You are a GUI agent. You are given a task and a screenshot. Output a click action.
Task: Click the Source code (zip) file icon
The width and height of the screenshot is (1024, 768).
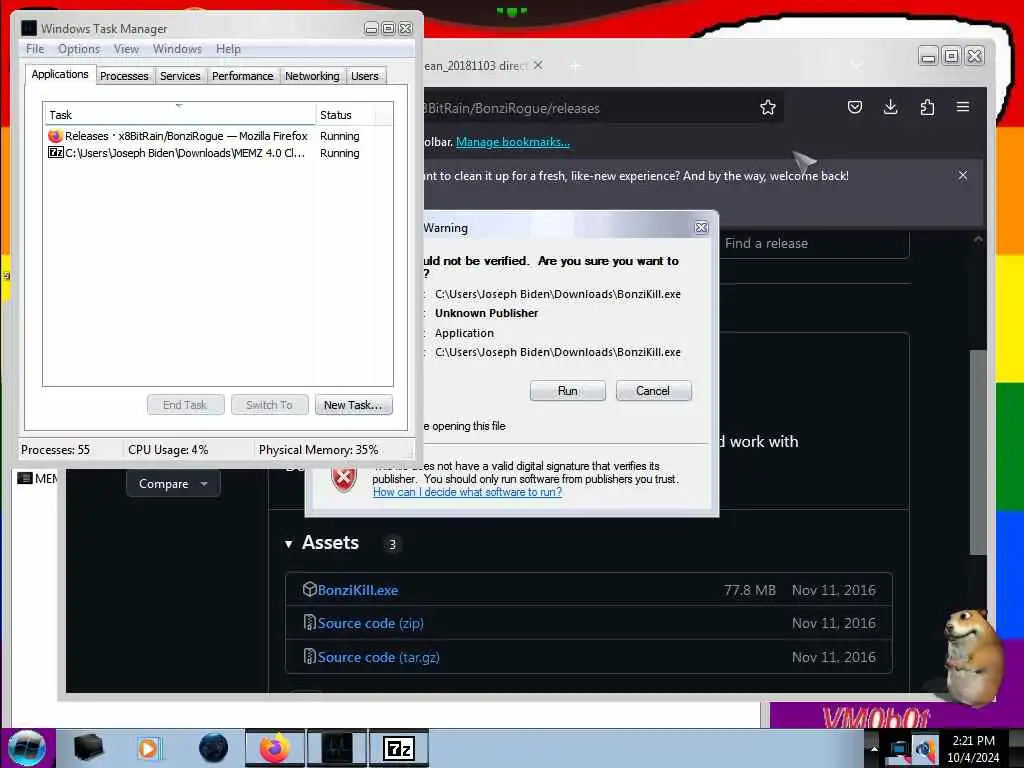pyautogui.click(x=310, y=622)
